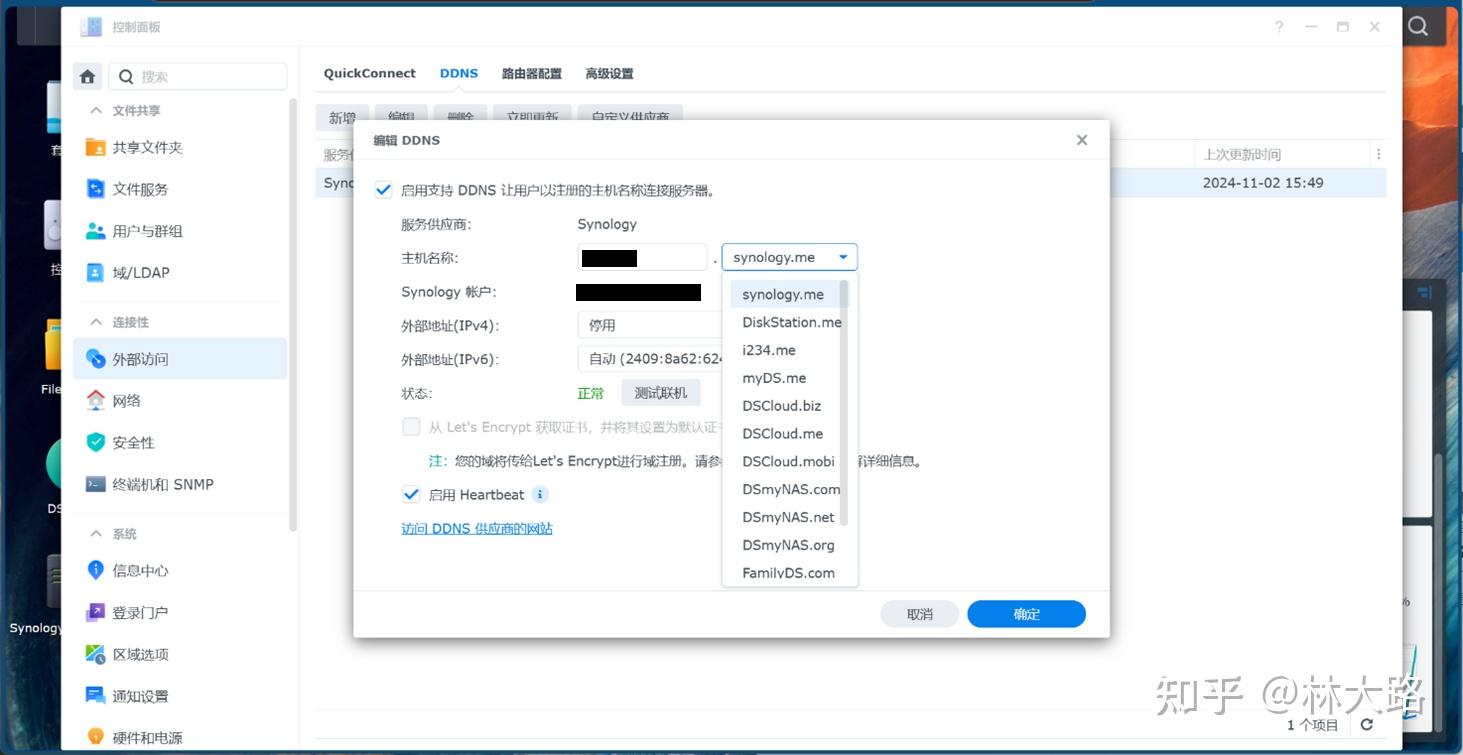This screenshot has width=1463, height=755.
Task: Open the synology.me domain dropdown
Action: [x=790, y=257]
